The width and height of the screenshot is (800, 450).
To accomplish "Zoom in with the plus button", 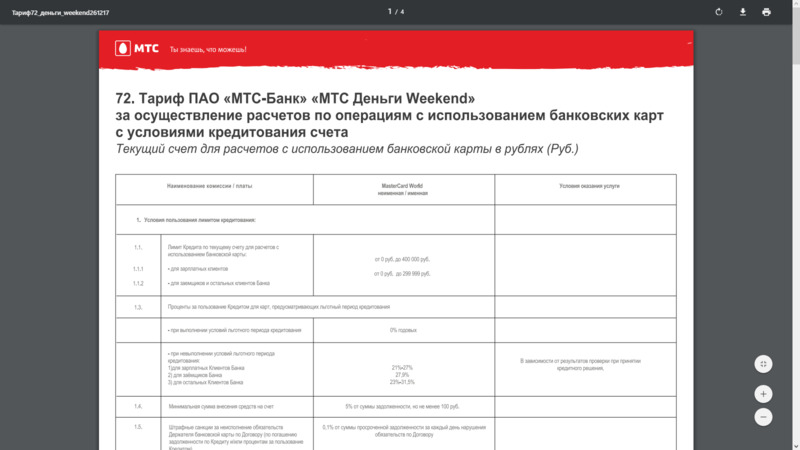I will (763, 394).
